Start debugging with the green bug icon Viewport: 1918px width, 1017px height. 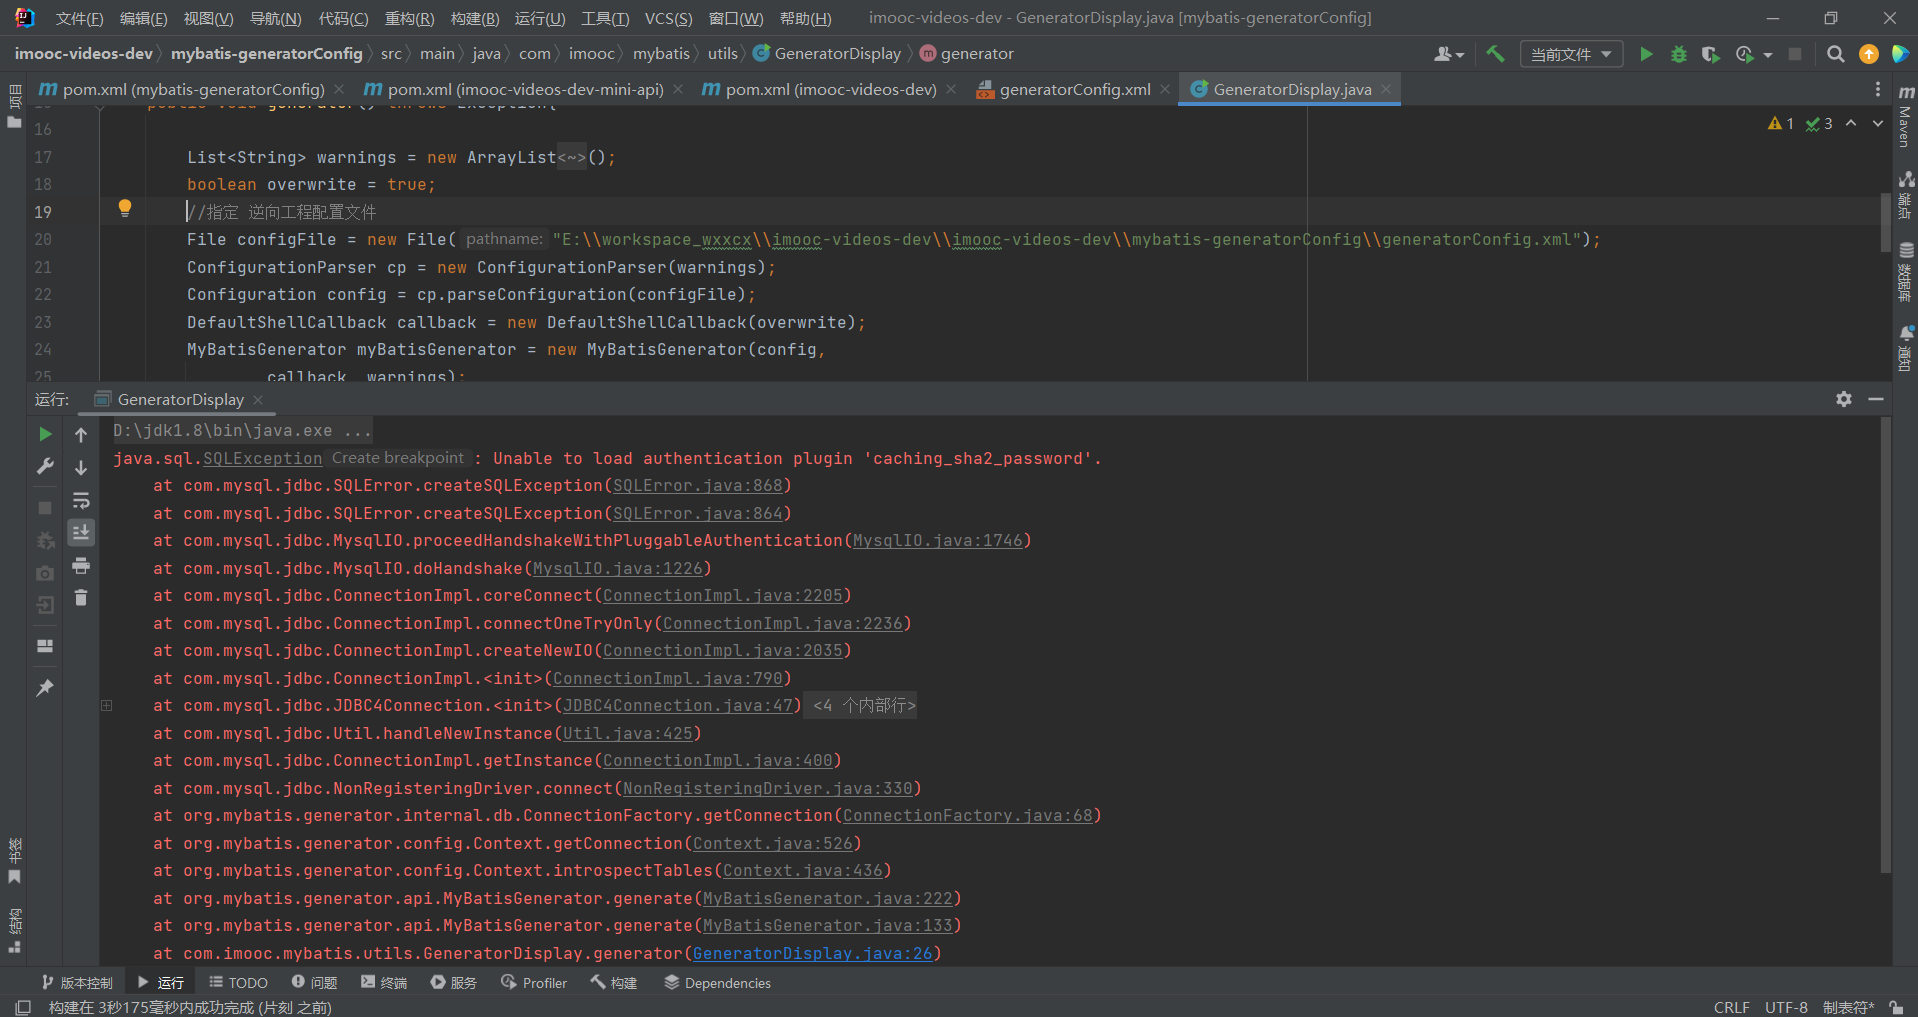coord(1679,54)
